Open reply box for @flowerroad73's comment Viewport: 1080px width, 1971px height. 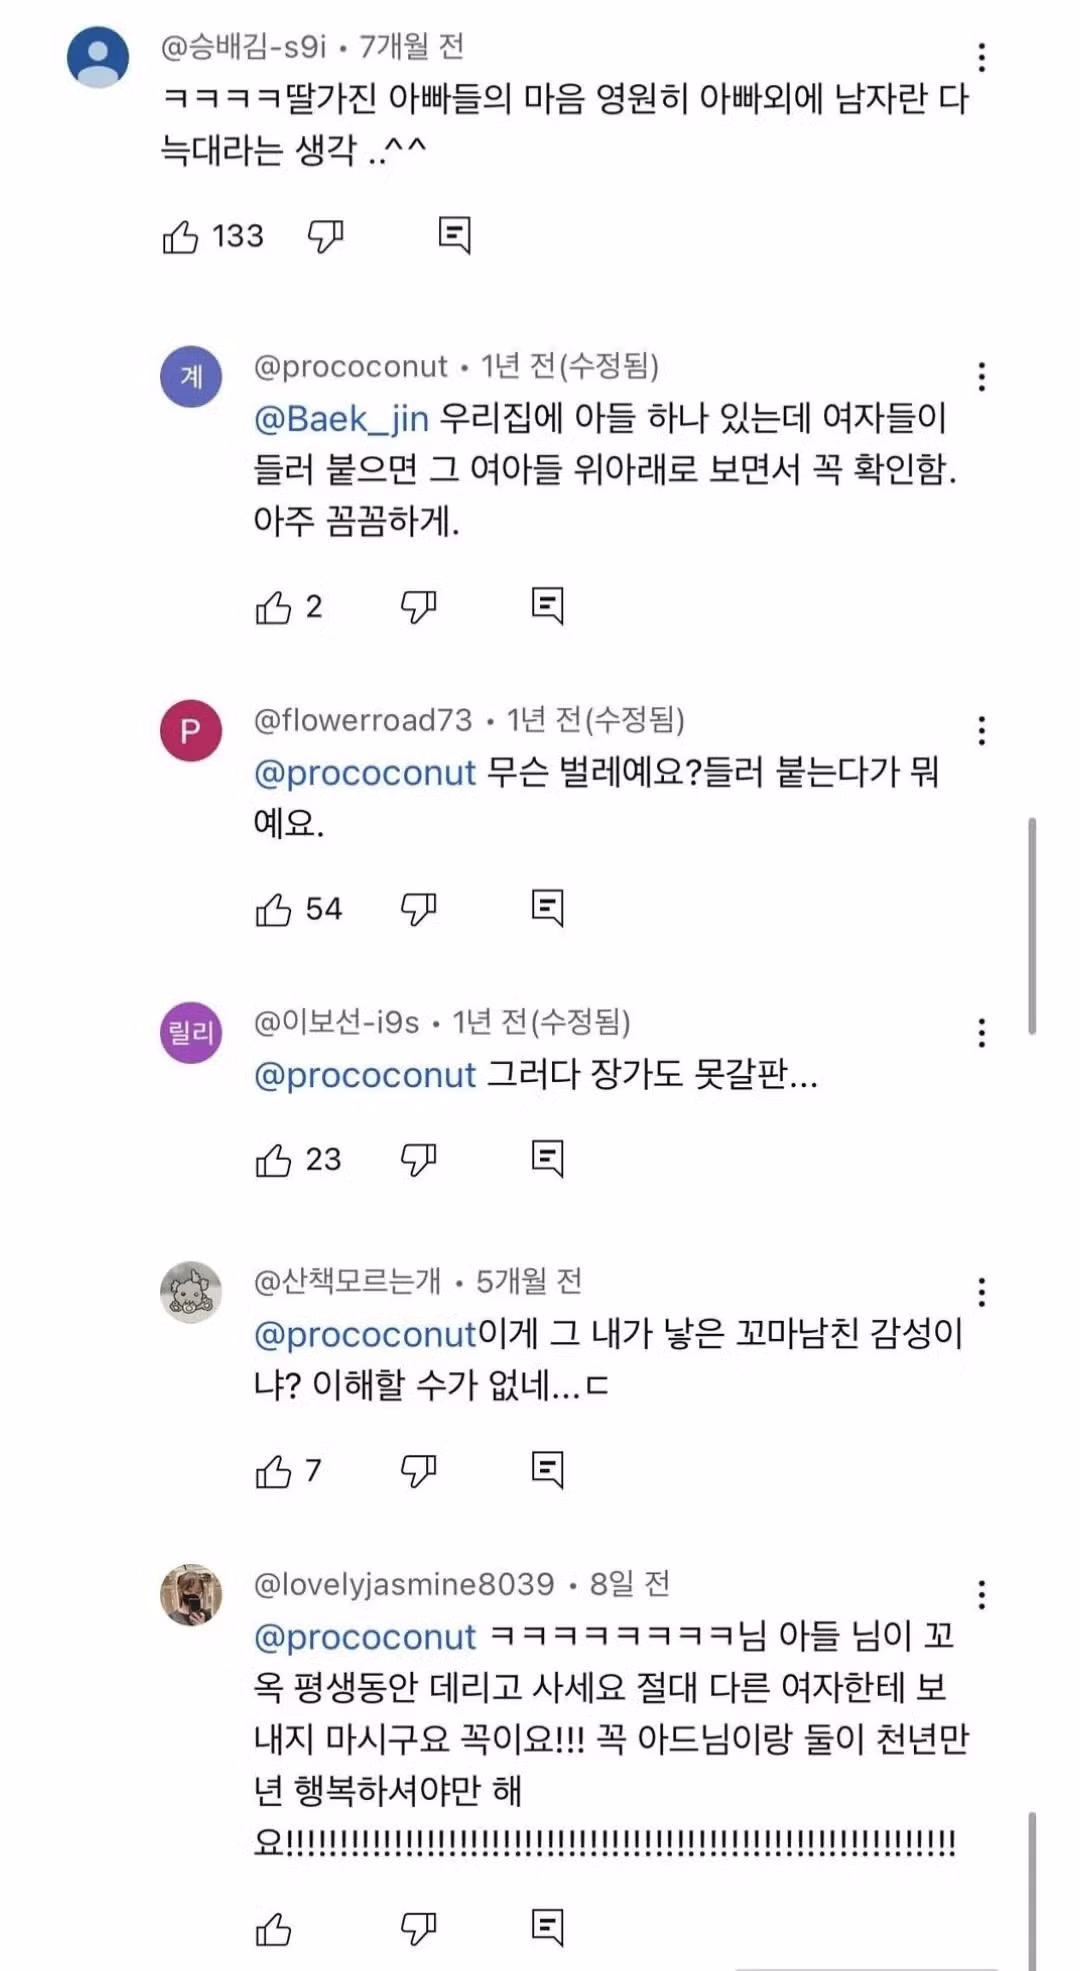pyautogui.click(x=548, y=906)
